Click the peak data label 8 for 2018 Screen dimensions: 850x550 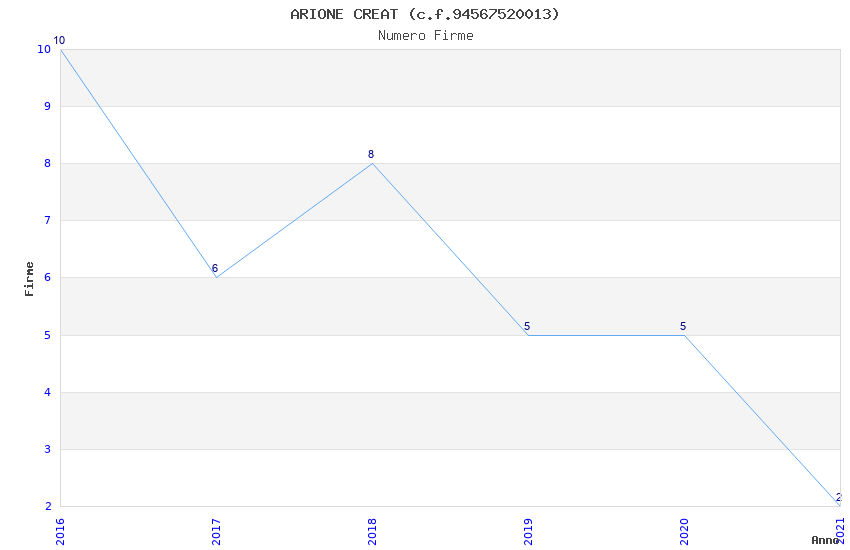(x=371, y=154)
